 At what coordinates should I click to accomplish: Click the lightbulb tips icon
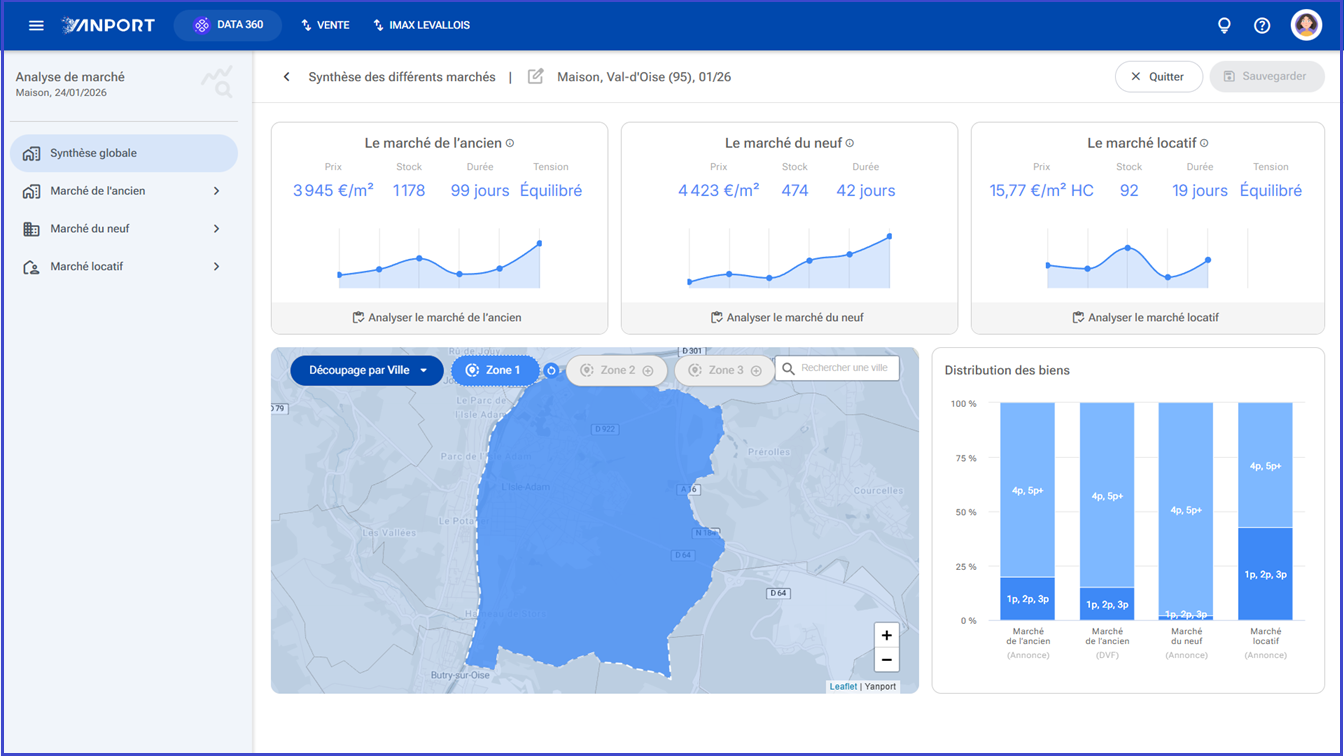pos(1224,25)
